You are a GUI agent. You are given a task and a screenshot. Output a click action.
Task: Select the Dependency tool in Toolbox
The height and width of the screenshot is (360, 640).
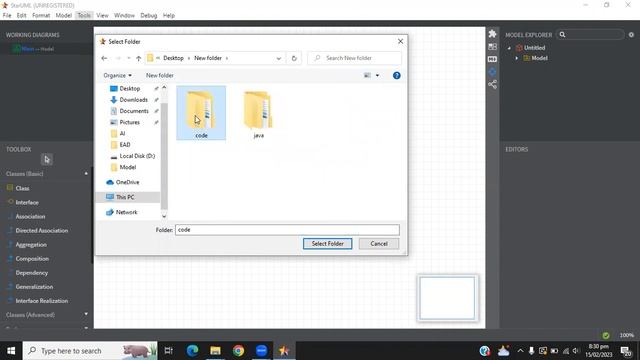tap(31, 273)
